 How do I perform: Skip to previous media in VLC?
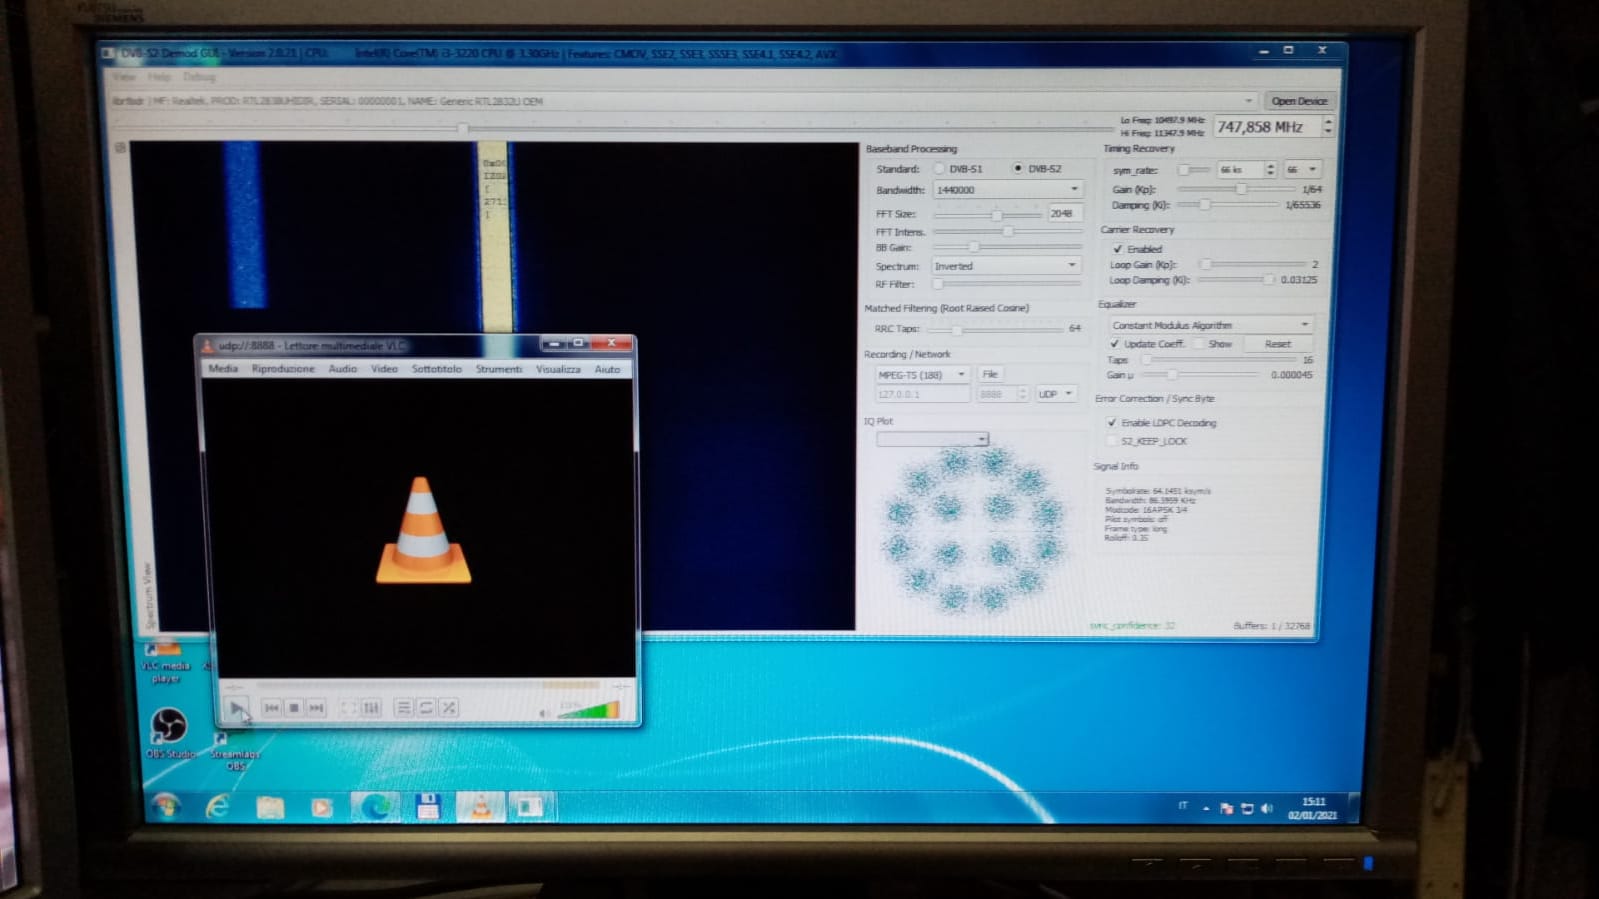coord(271,708)
